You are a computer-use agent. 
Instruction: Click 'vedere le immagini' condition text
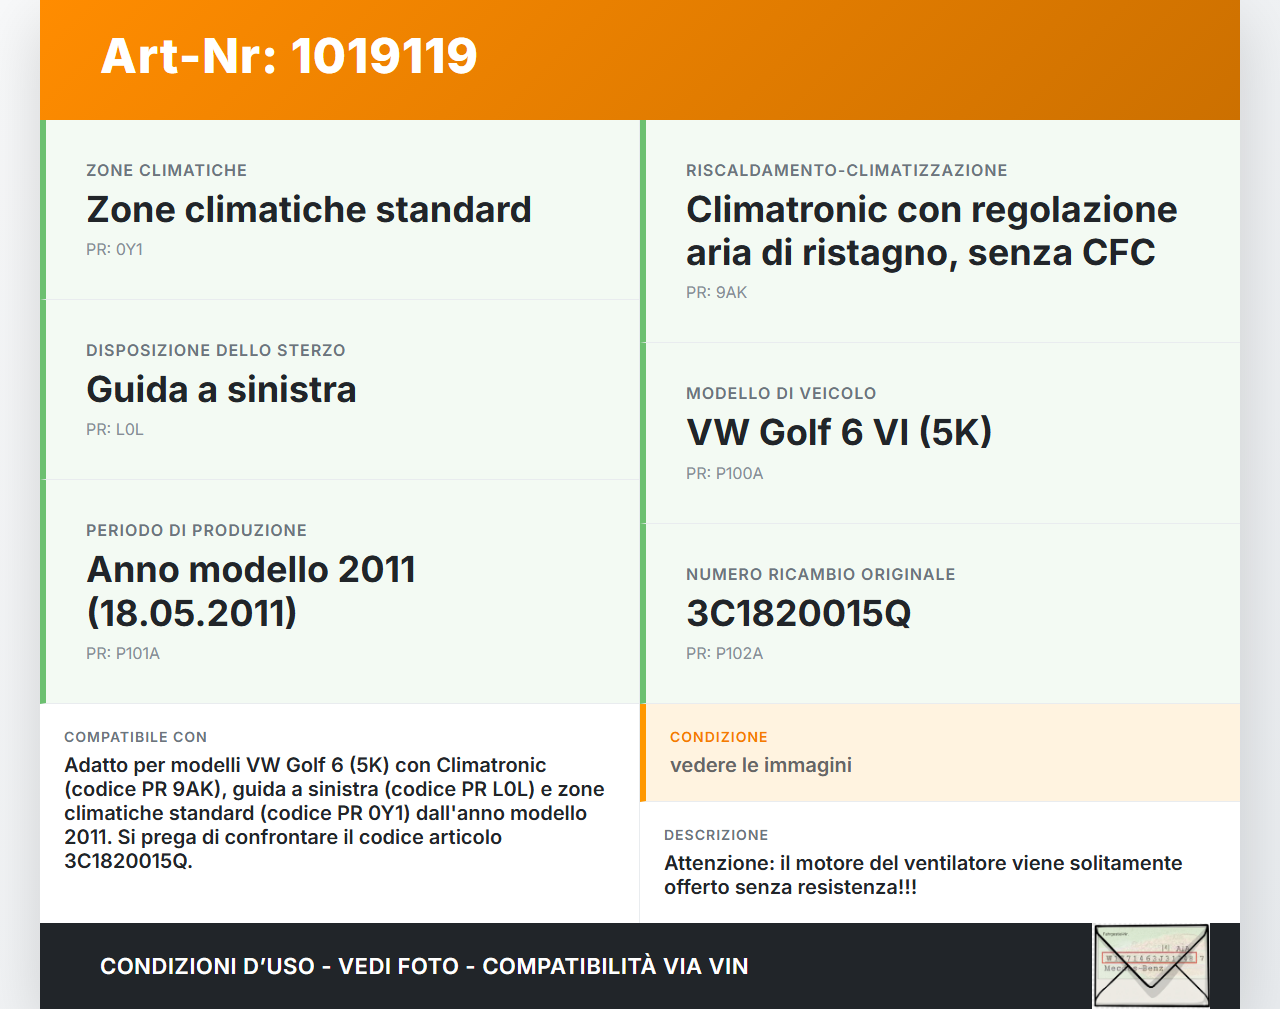tap(760, 766)
